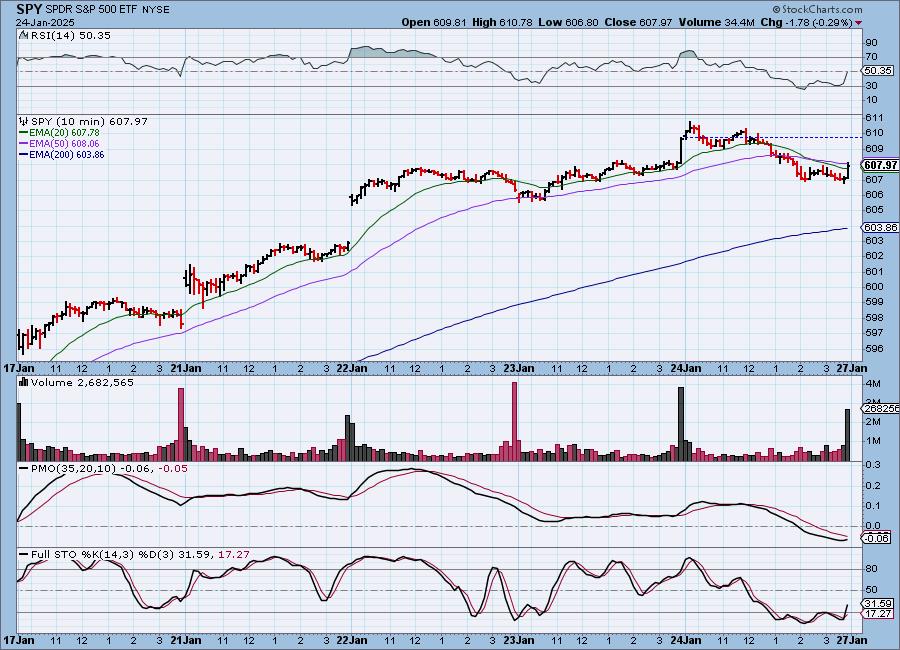Click the EMA(20) 607.78 legend text
The height and width of the screenshot is (650, 900).
(64, 133)
